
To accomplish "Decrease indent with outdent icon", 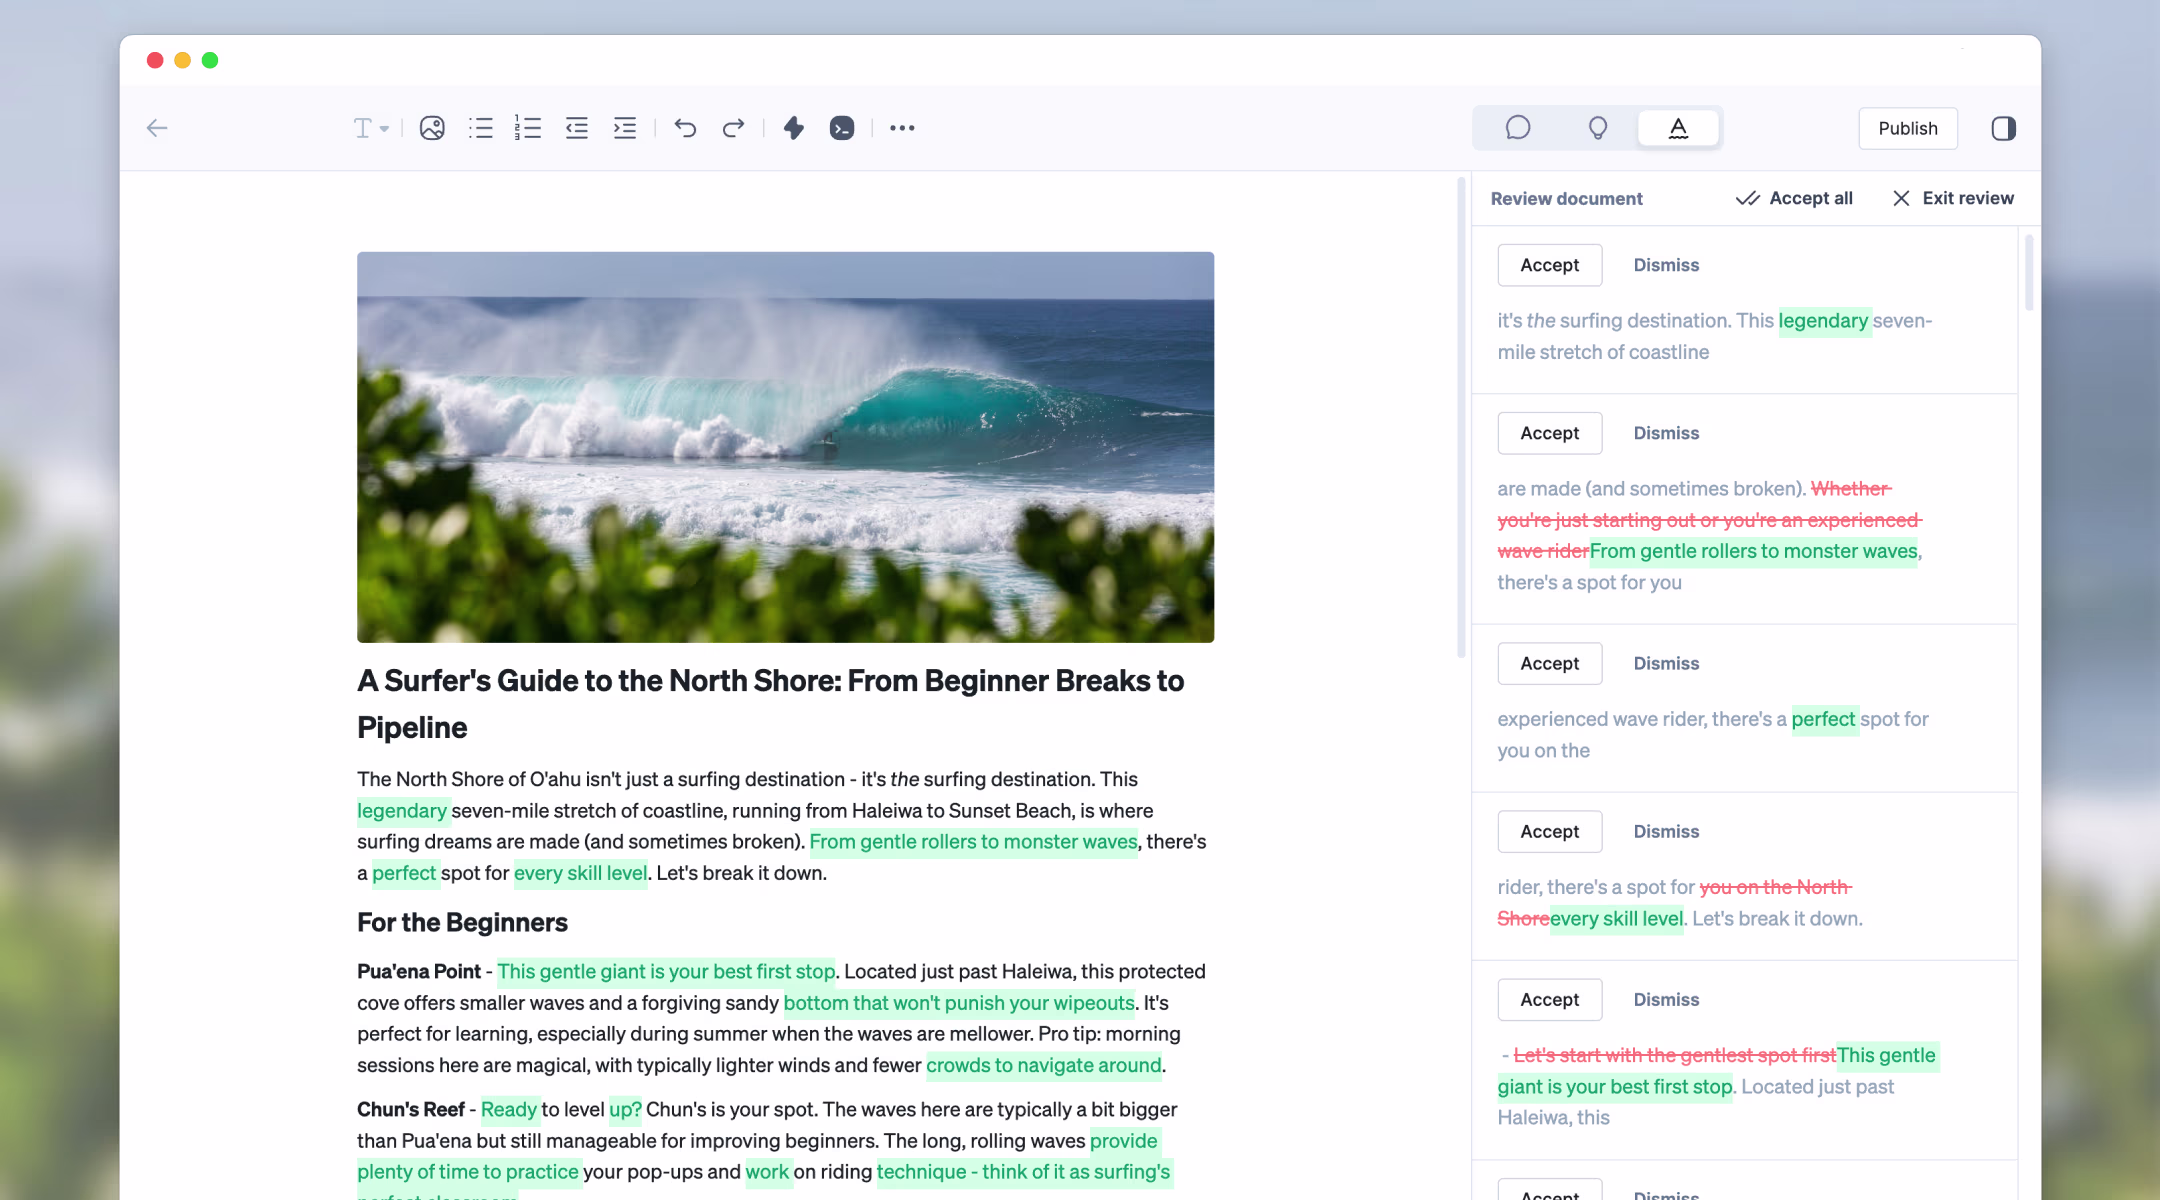I will (x=576, y=128).
